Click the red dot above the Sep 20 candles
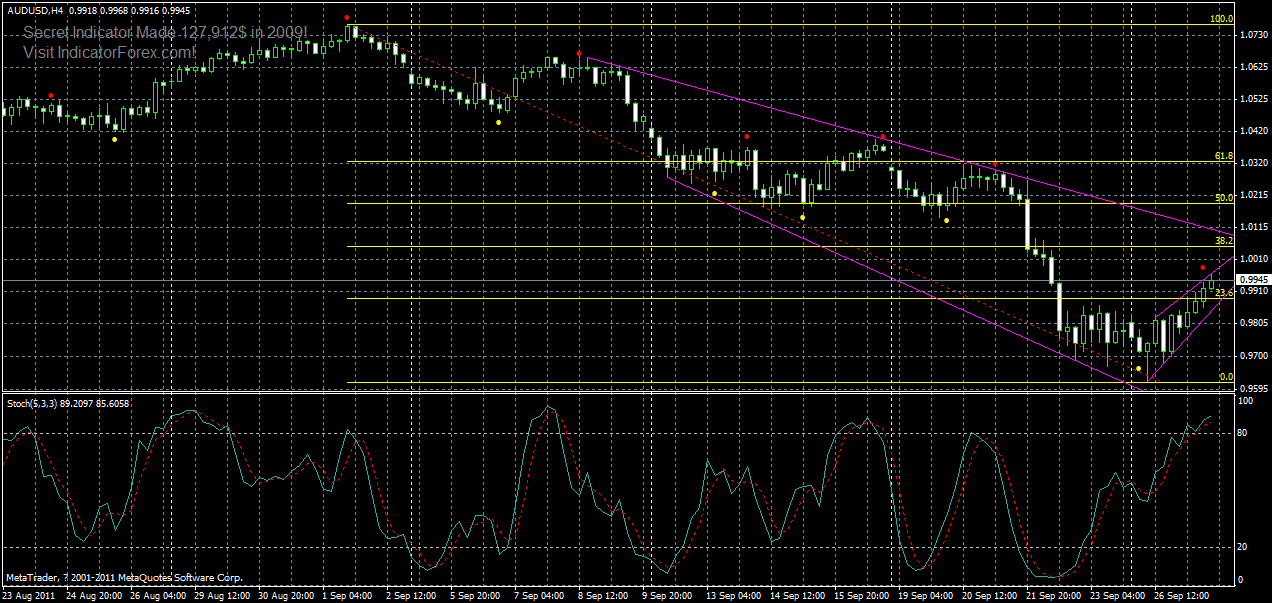The height and width of the screenshot is (603, 1272). pos(996,164)
